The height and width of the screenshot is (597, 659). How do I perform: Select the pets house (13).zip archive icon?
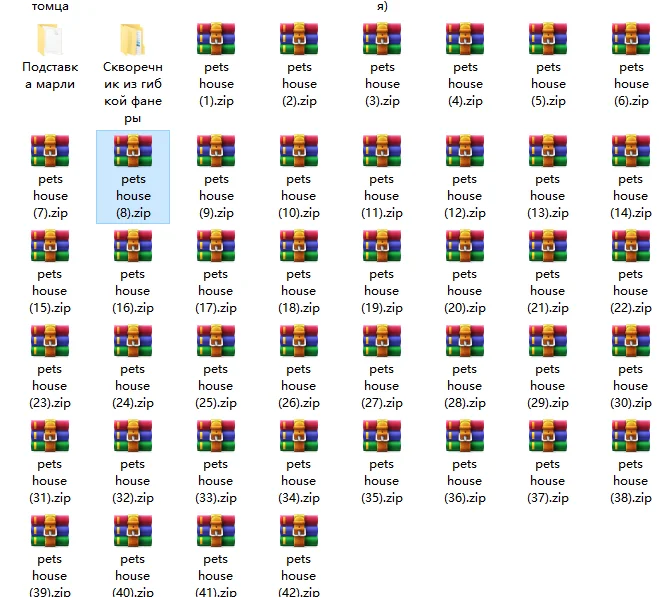click(548, 151)
